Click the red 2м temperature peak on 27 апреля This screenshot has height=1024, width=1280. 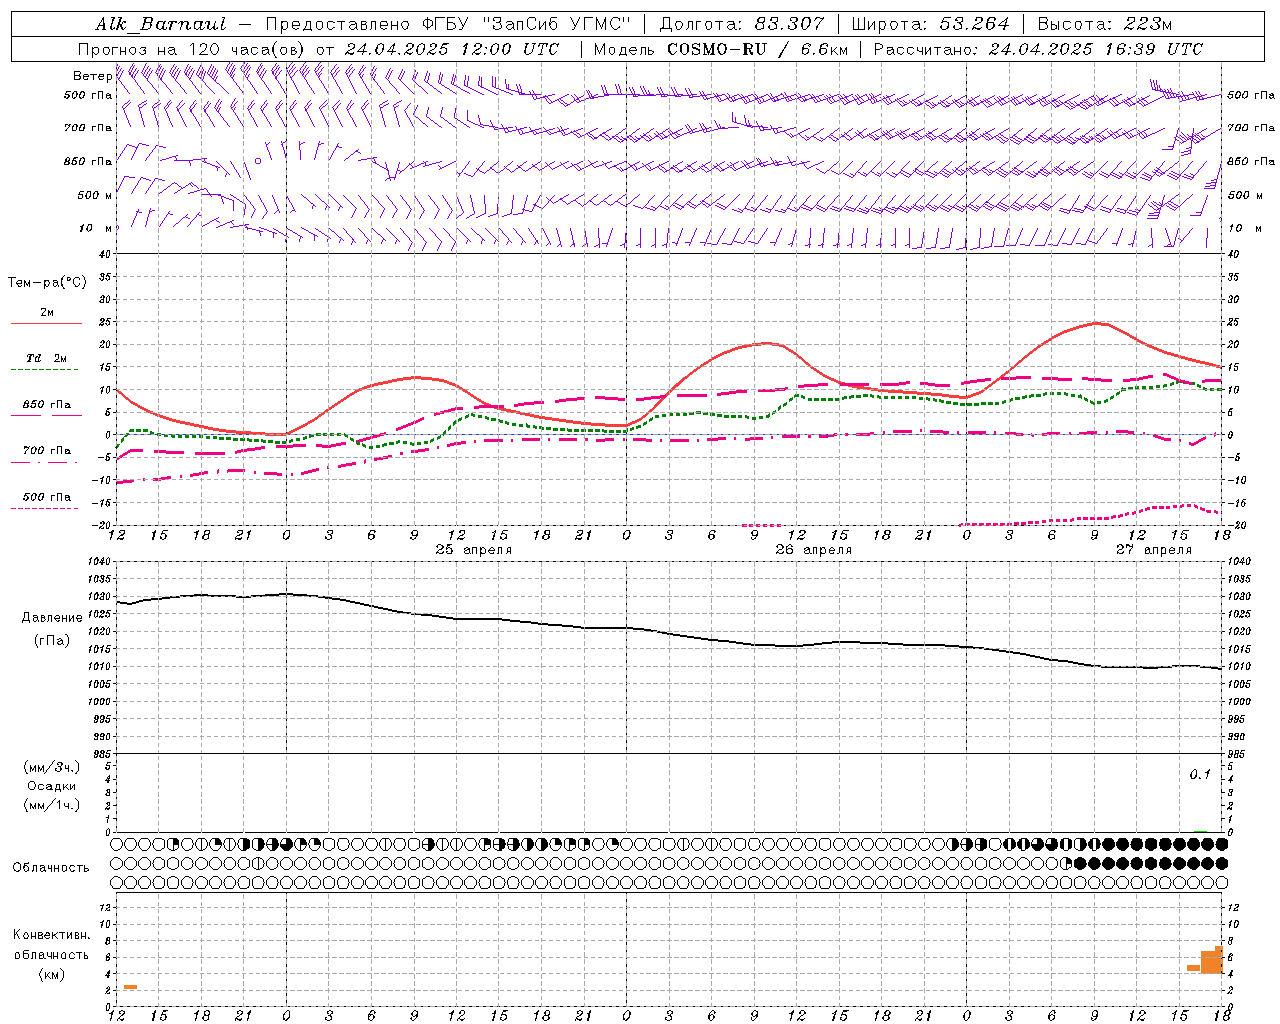click(x=1098, y=323)
